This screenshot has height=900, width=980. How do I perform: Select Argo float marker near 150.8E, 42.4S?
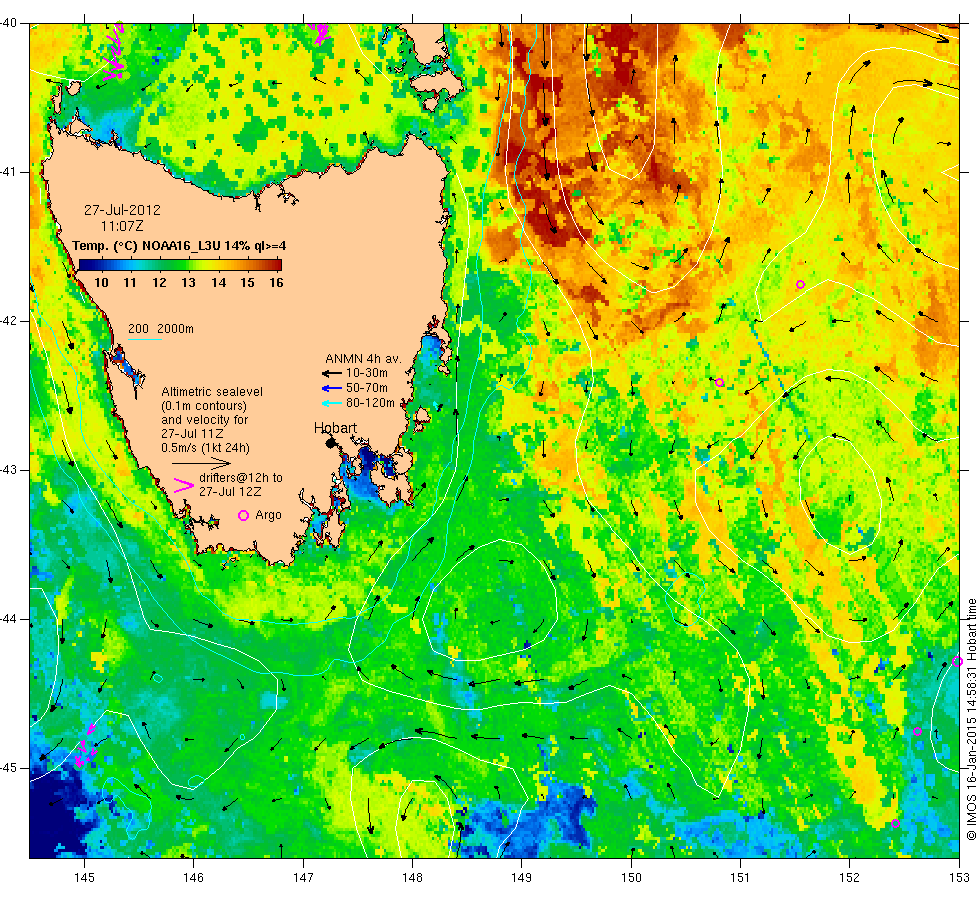719,382
